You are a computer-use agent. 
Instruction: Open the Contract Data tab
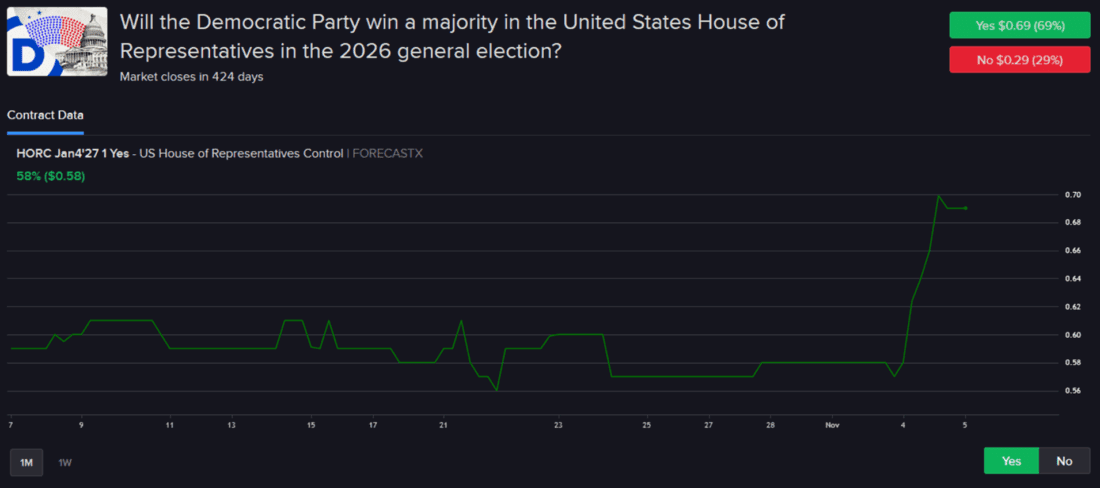[x=45, y=115]
